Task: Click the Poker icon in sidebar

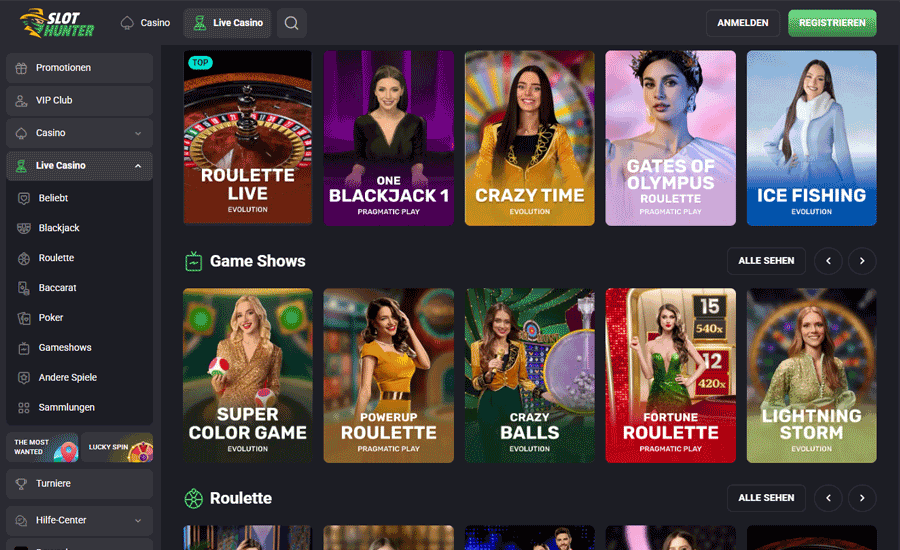Action: click(x=24, y=317)
